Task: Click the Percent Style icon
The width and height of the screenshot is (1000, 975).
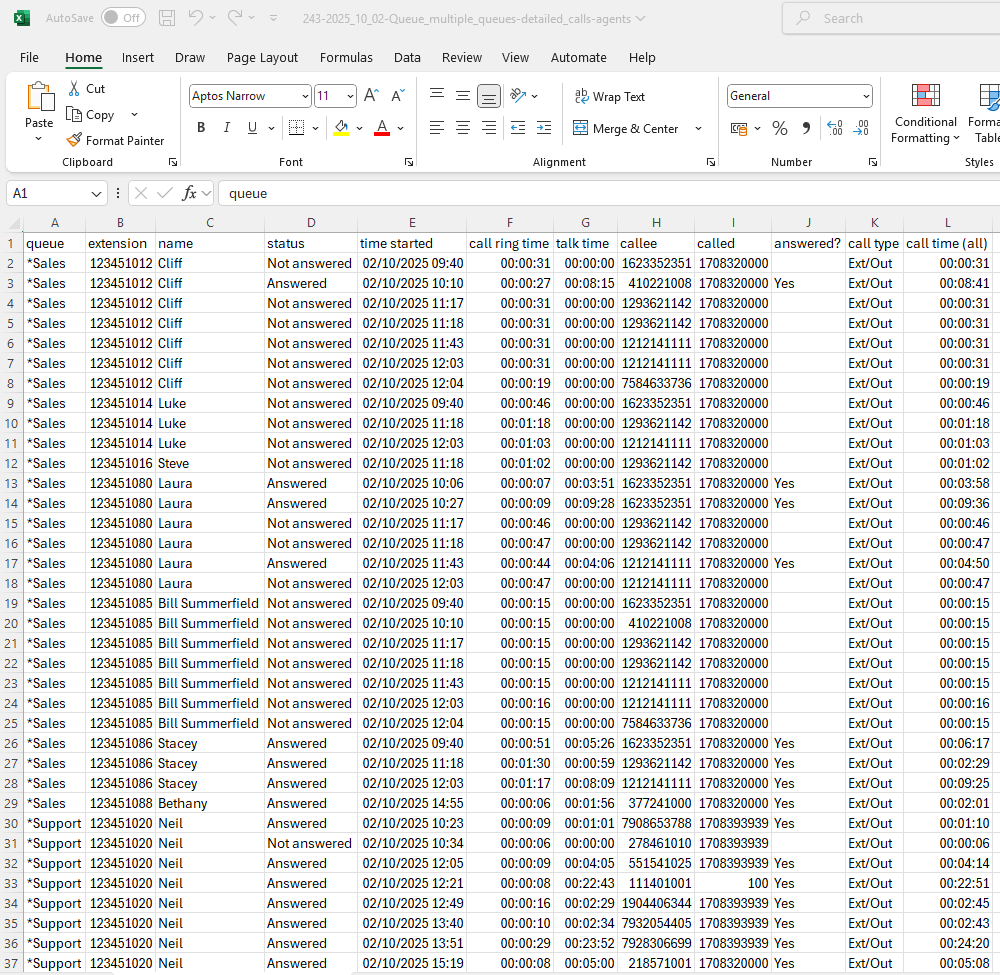Action: [x=780, y=128]
